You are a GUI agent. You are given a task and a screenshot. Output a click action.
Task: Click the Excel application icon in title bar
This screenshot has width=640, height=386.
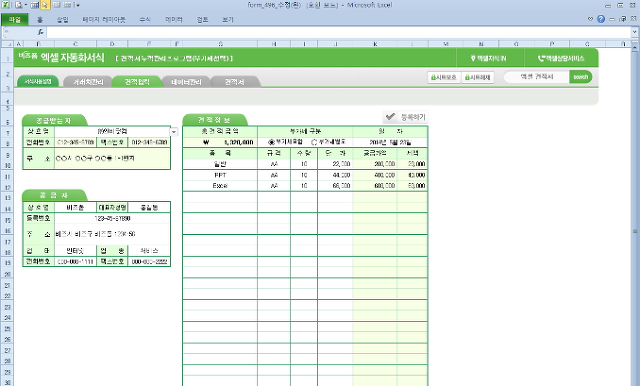tap(6, 5)
